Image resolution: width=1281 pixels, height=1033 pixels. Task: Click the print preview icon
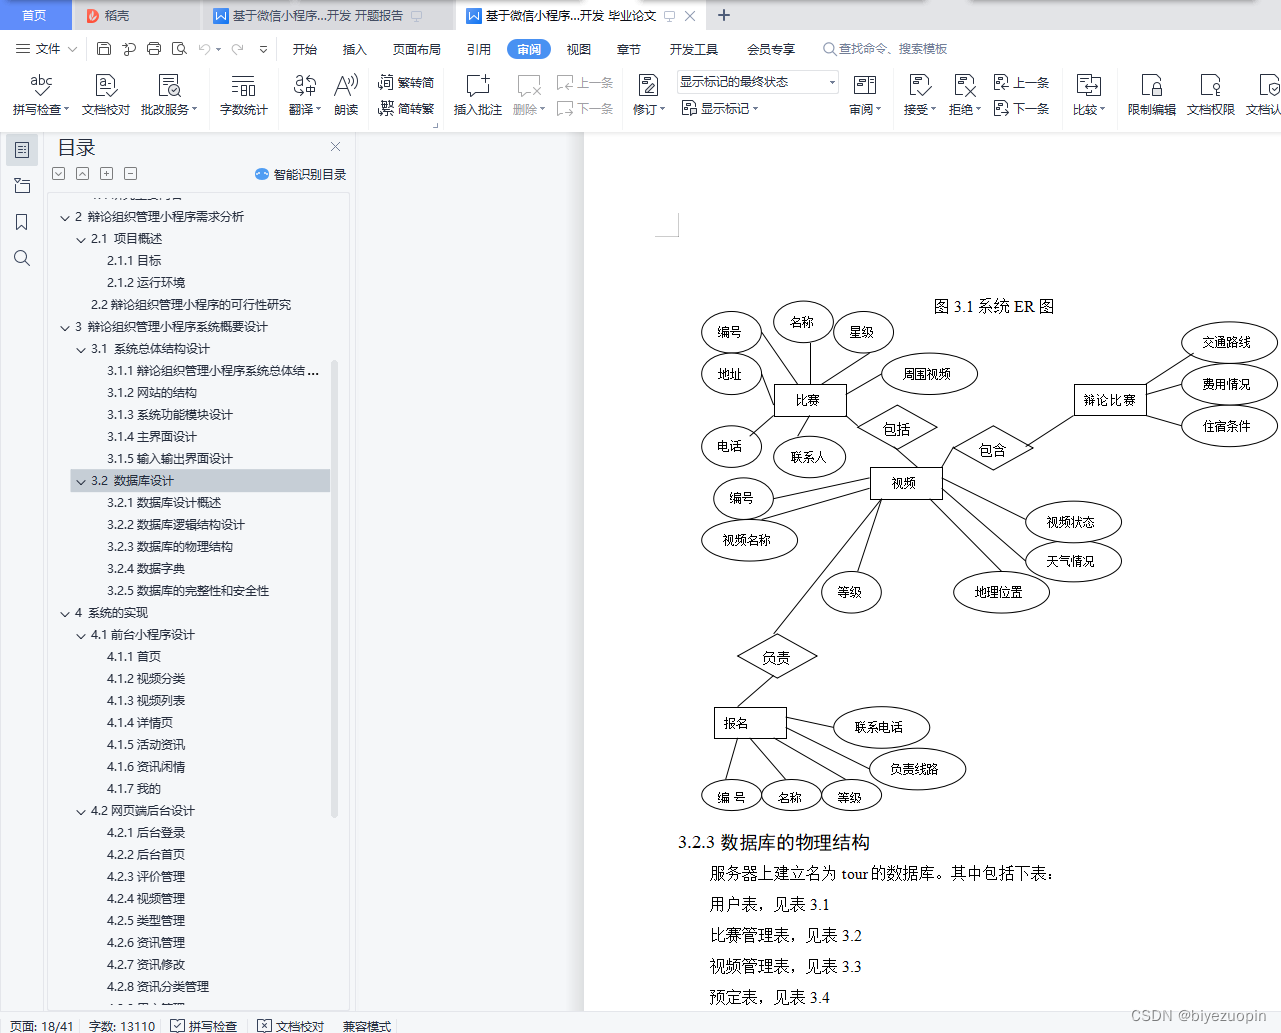[179, 48]
